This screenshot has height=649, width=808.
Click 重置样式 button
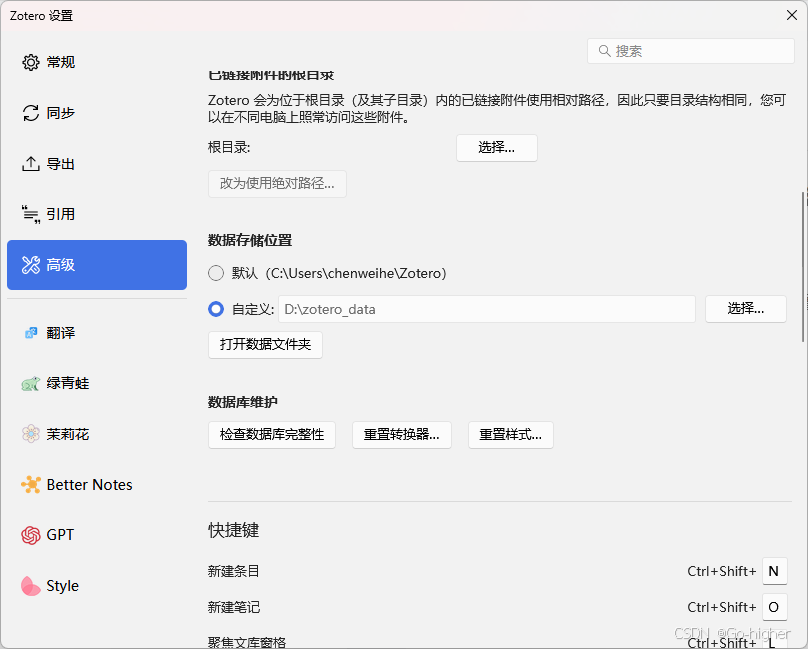point(511,435)
